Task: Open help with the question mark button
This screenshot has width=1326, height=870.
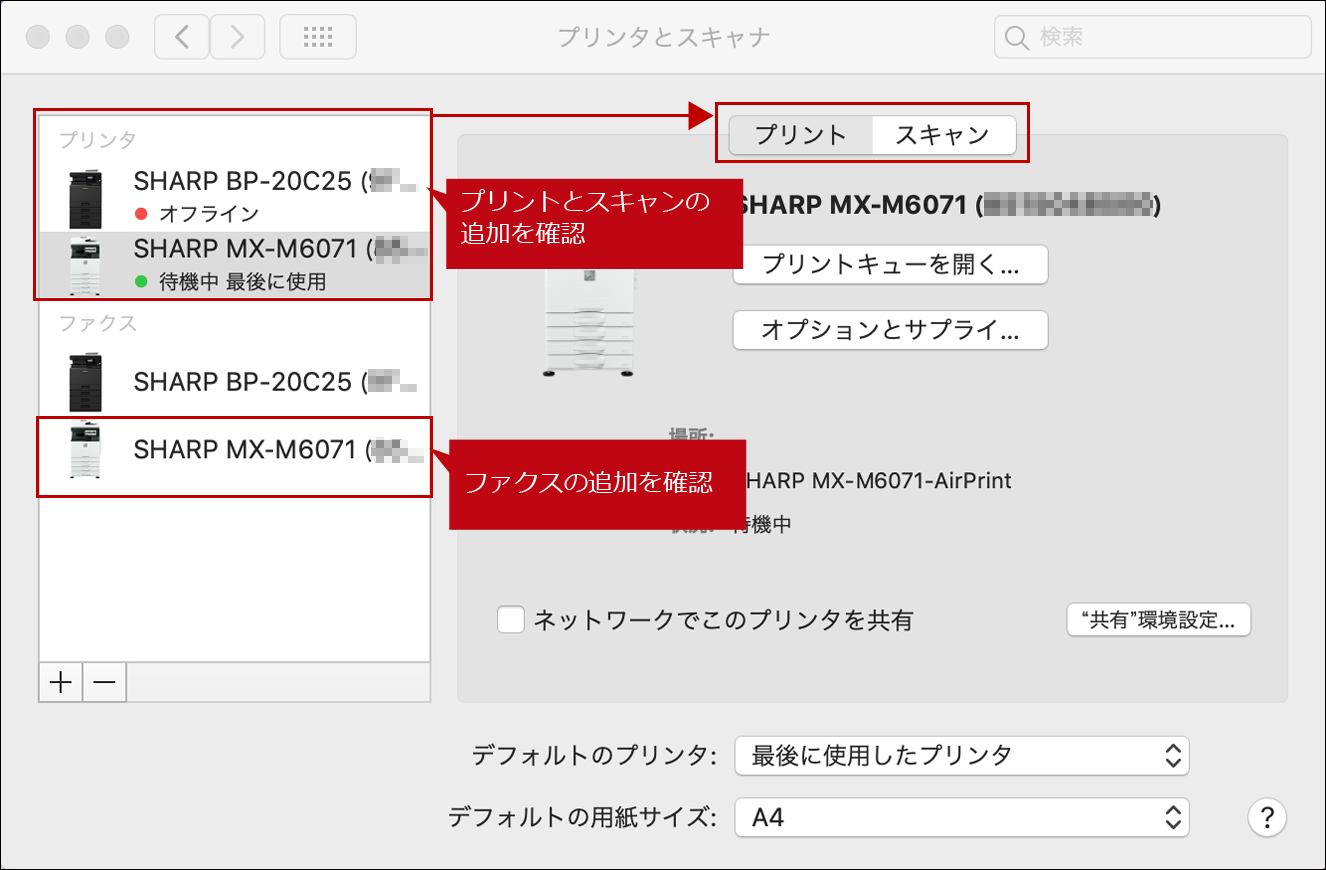Action: point(1267,817)
